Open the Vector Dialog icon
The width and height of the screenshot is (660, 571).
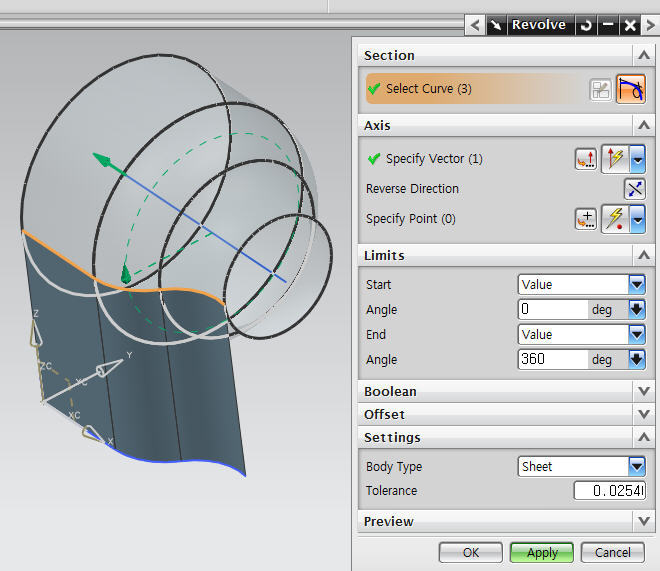point(586,159)
